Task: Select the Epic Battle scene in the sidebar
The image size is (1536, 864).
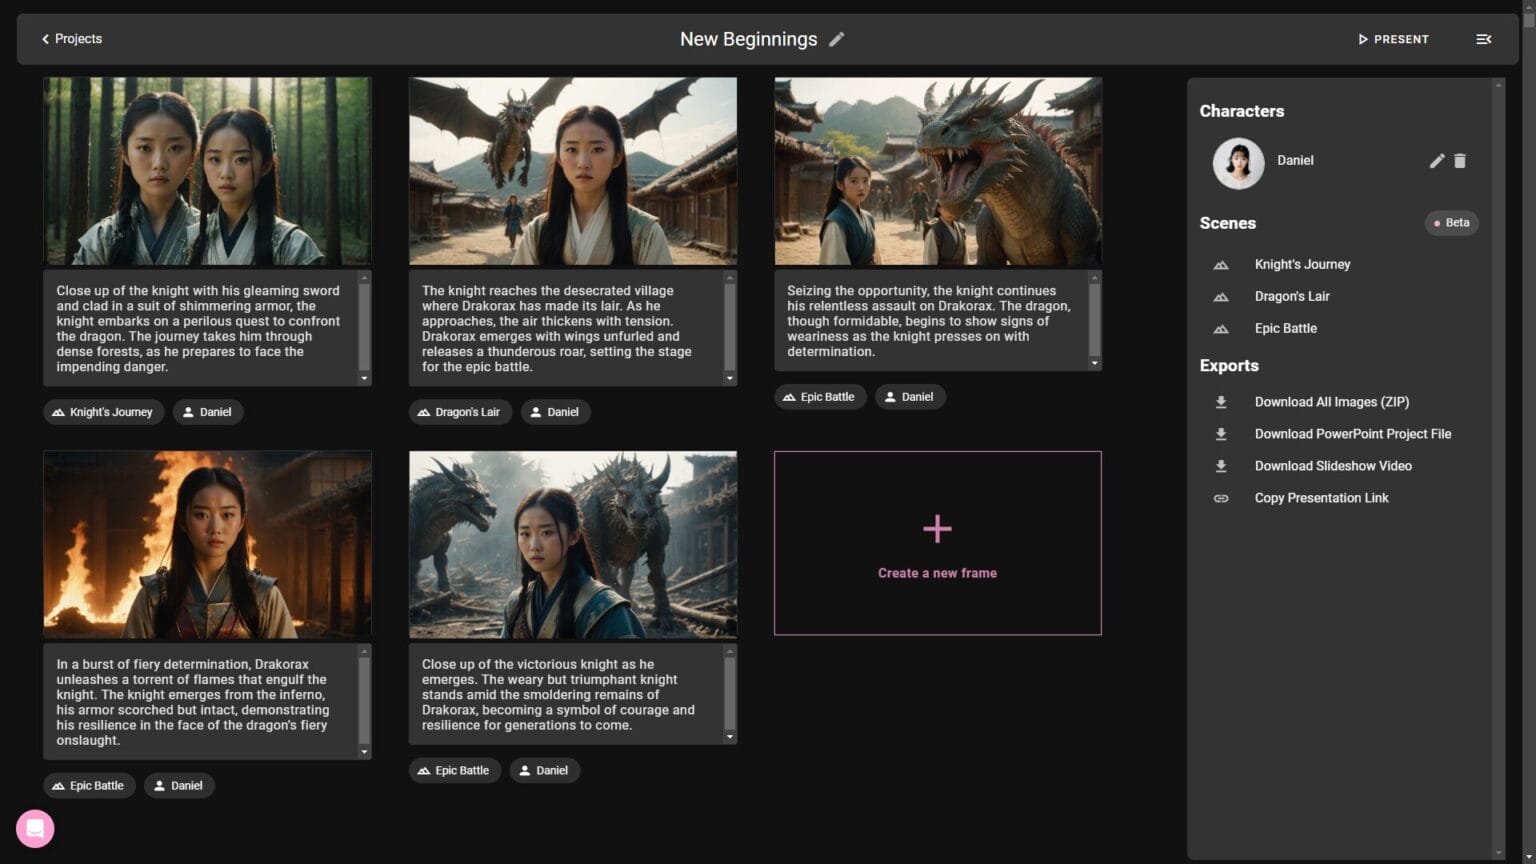Action: pos(1285,328)
